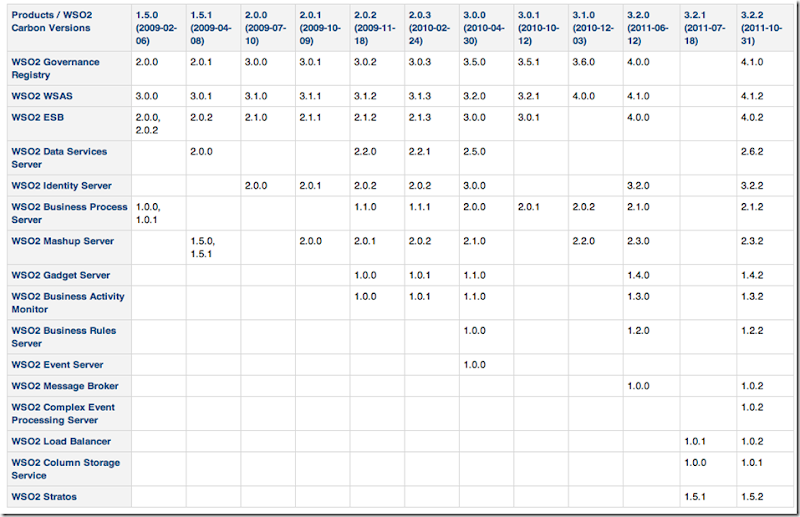Select WSO2 Event Server row label
The image size is (800, 517).
point(57,364)
